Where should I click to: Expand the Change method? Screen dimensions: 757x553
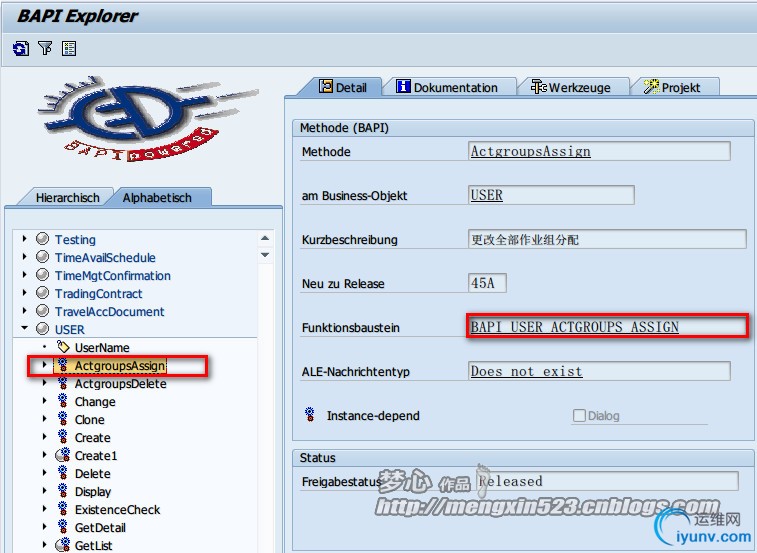tap(44, 400)
